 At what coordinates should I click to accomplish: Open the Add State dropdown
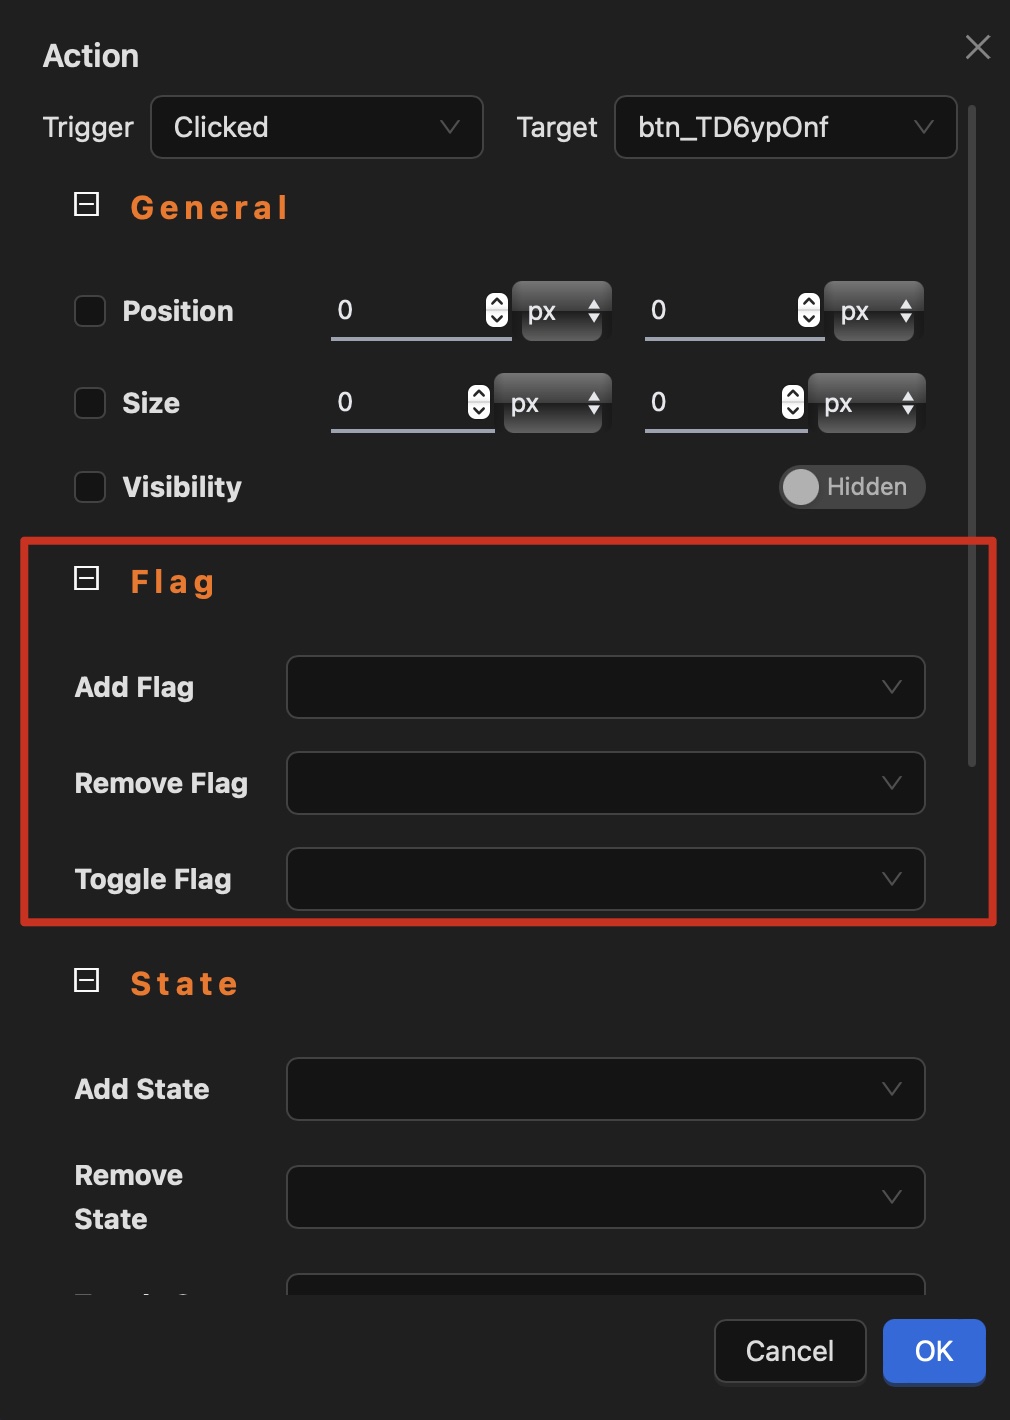(605, 1089)
